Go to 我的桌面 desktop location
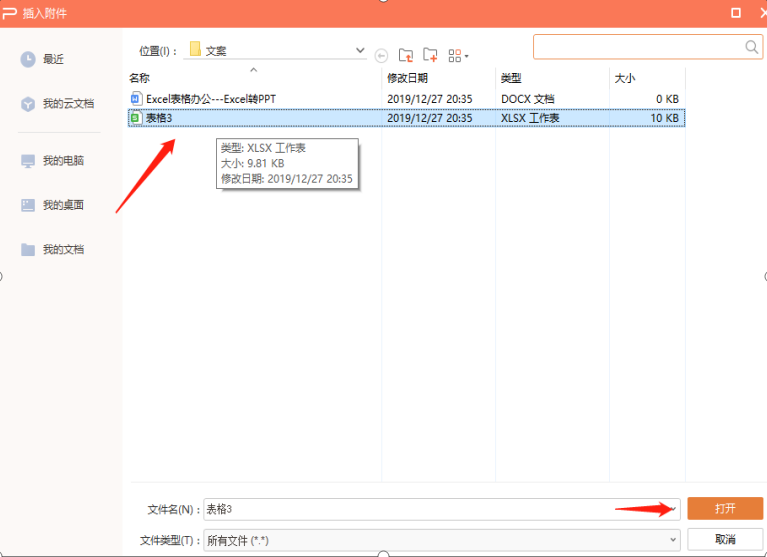Screen dimensions: 767x557 coord(52,205)
